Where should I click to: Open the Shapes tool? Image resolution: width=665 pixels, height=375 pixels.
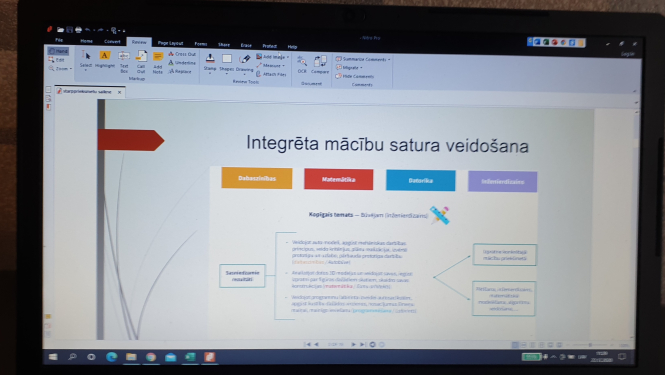pyautogui.click(x=226, y=63)
